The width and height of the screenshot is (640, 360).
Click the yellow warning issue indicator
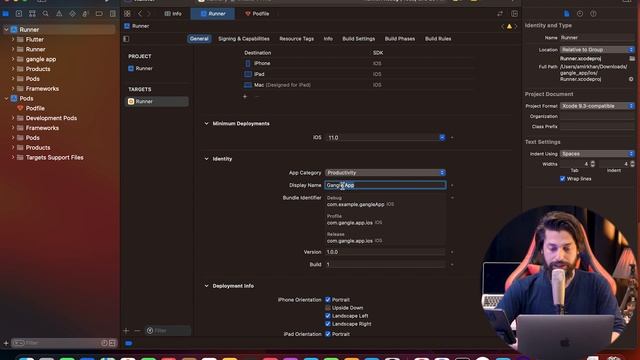509,26
